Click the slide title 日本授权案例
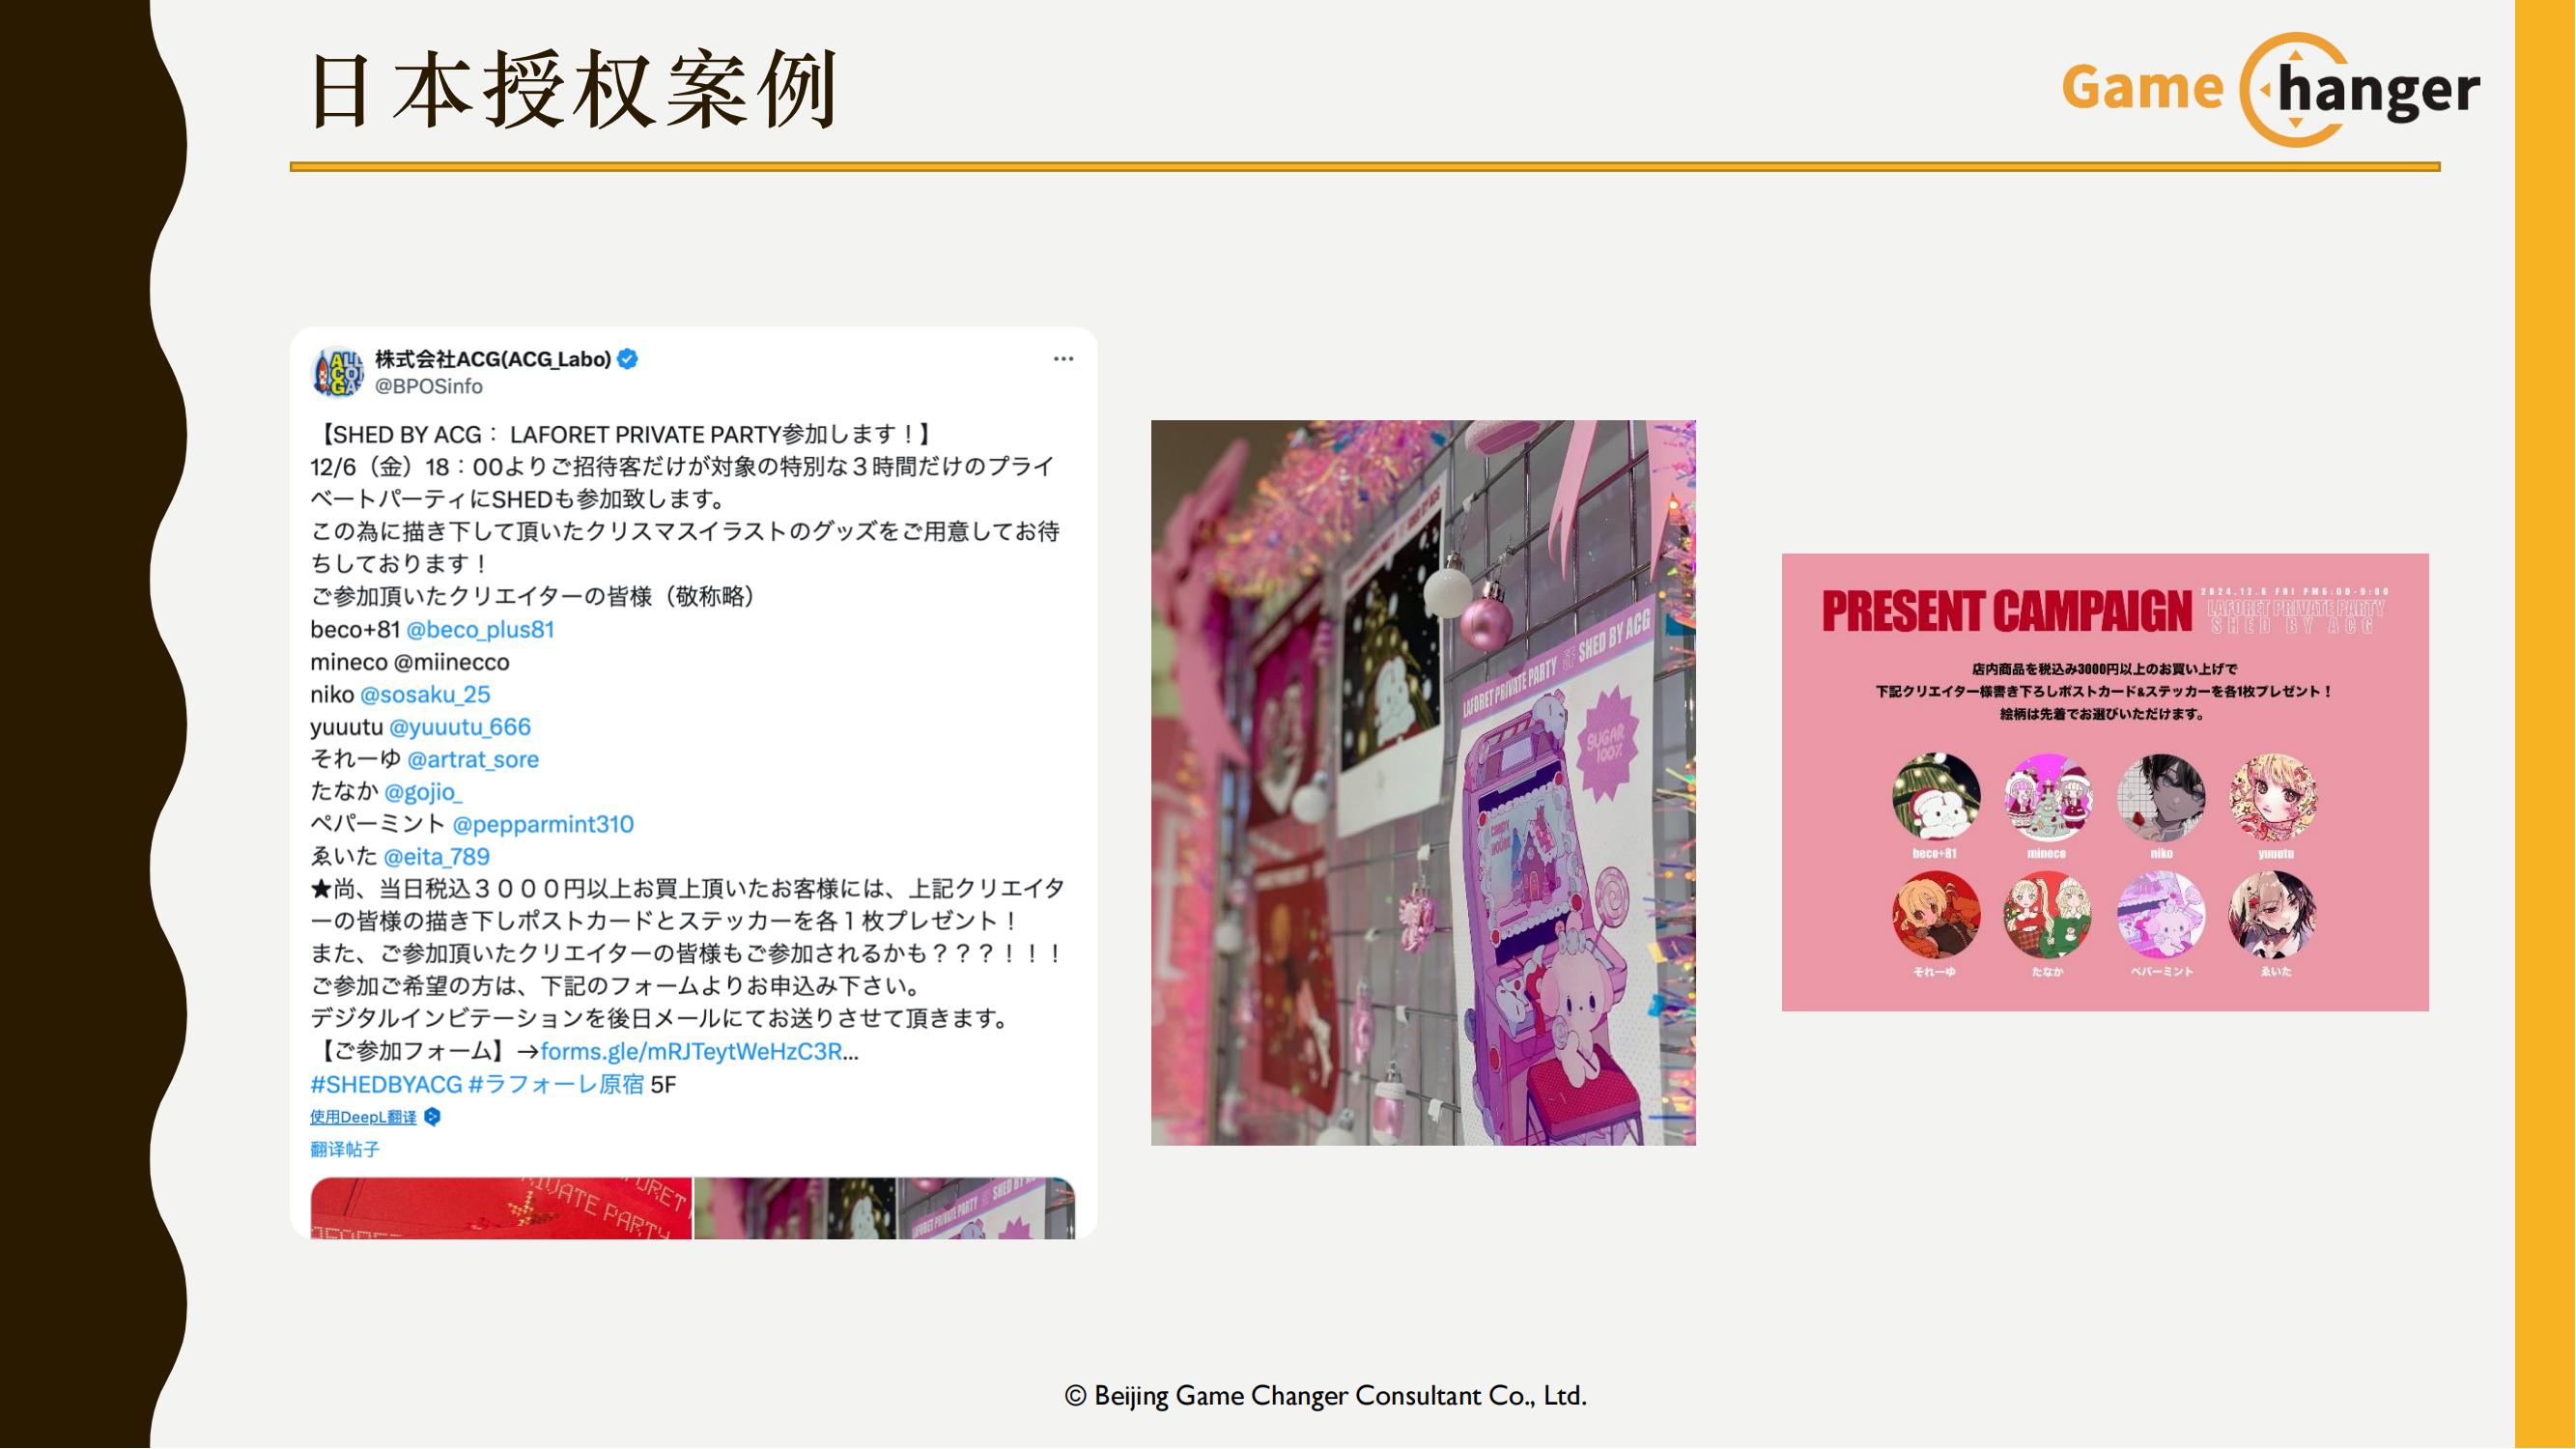Viewport: 2576px width, 1449px height. [574, 90]
